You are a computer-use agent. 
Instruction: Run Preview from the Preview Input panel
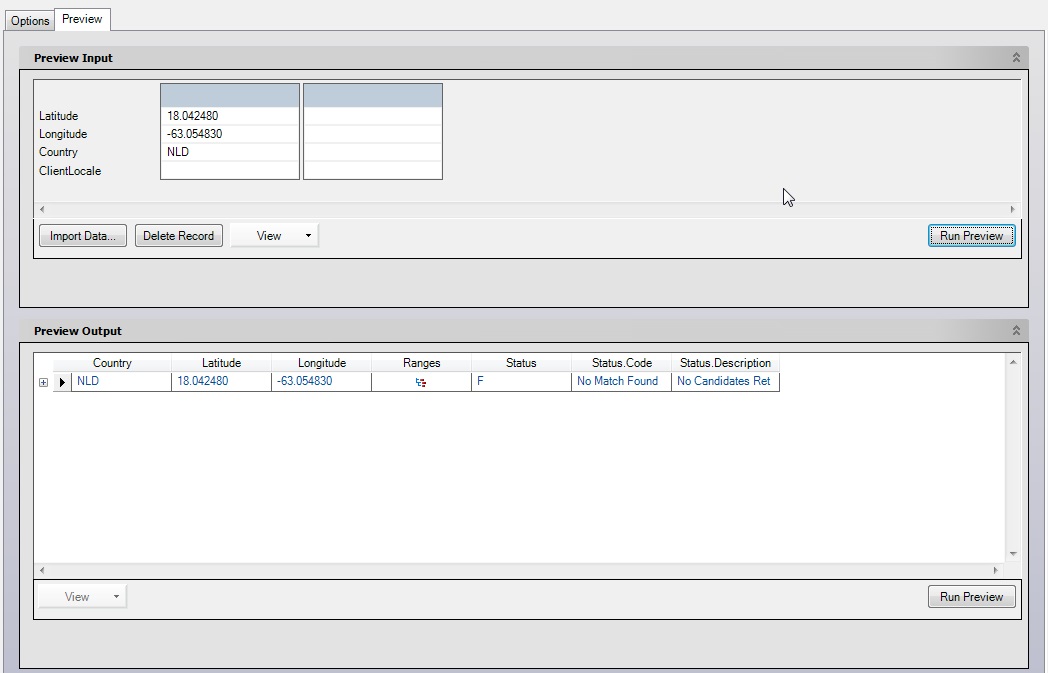(x=971, y=235)
